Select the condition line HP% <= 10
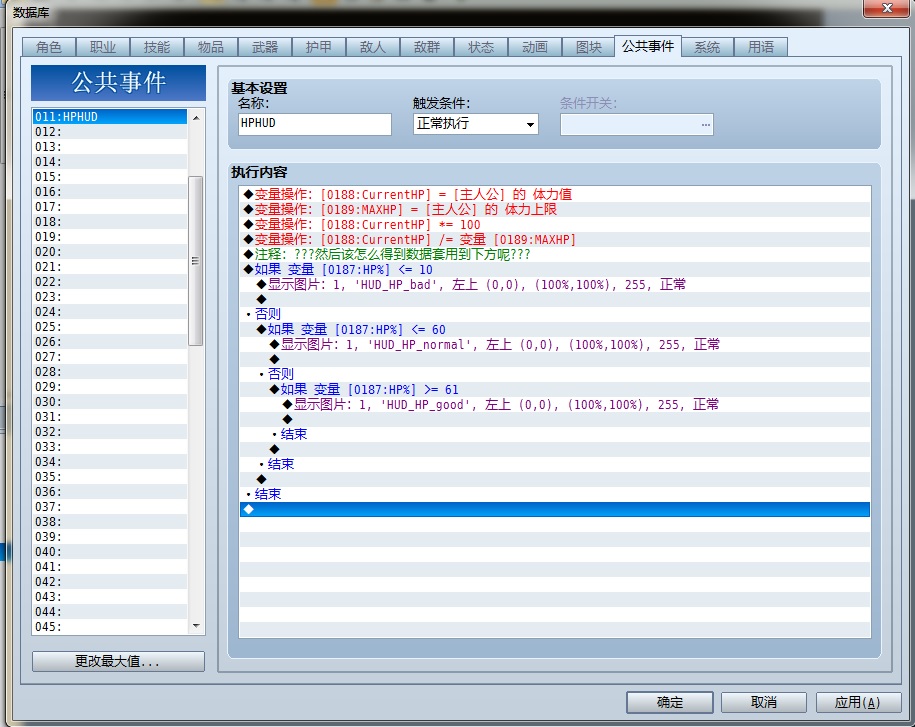Screen dimensions: 915x727 [555, 270]
